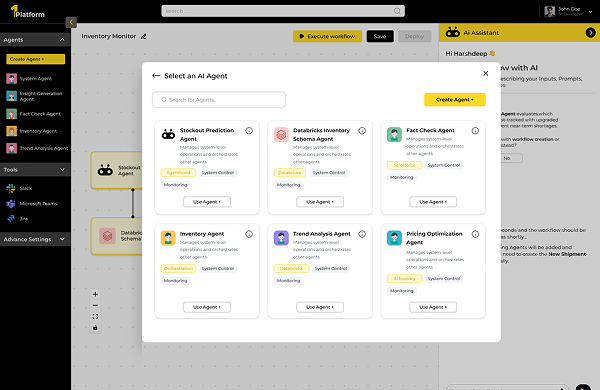Show info for Stockout Prediction Agent
Viewport: 600px width, 390px height.
click(x=249, y=131)
